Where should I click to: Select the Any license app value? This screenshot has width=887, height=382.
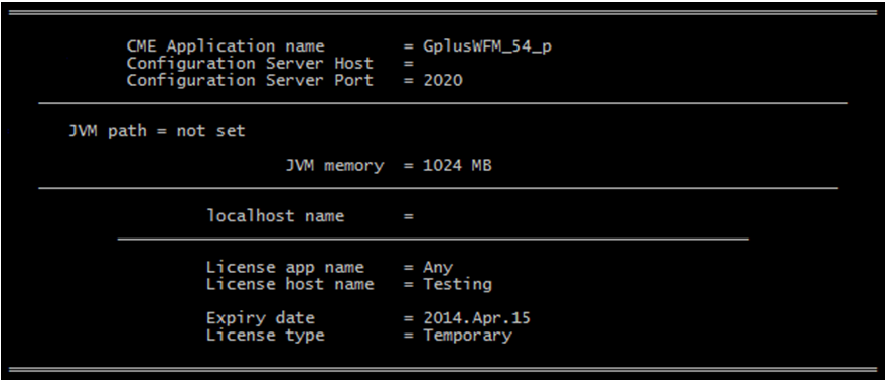438,268
